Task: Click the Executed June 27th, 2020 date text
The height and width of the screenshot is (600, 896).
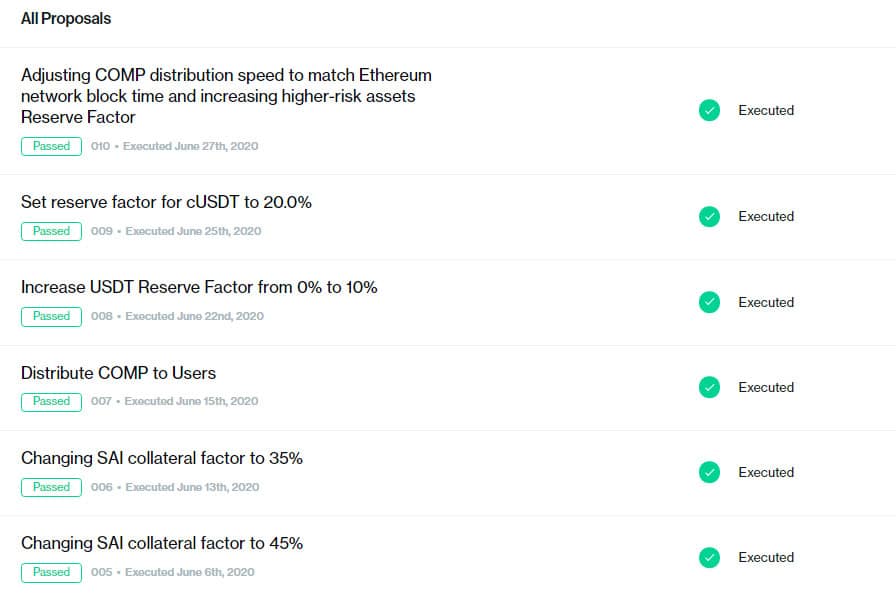Action: (190, 146)
